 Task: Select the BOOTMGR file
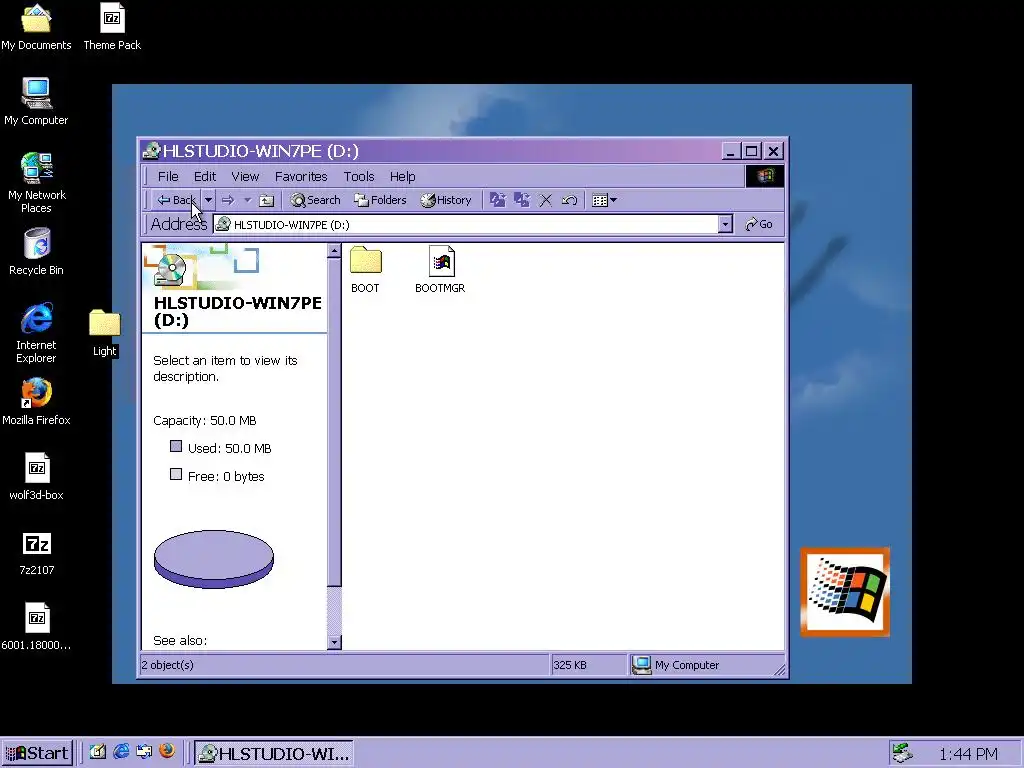(x=440, y=270)
